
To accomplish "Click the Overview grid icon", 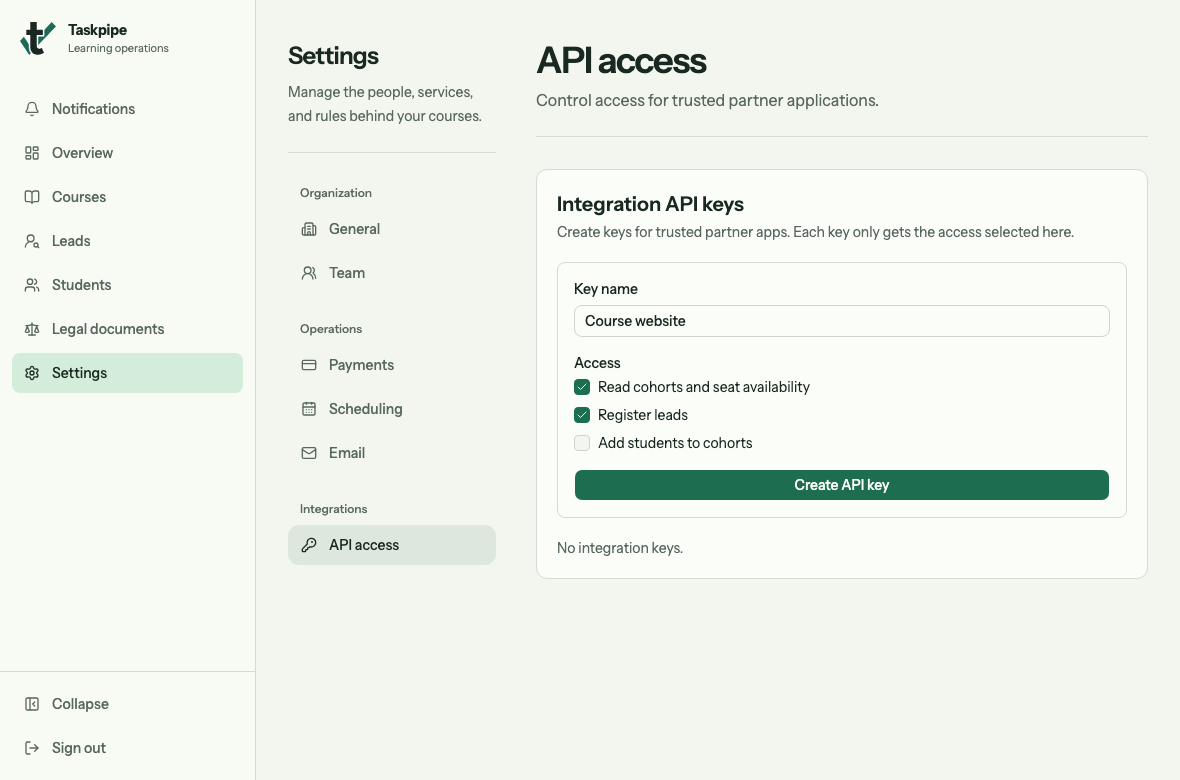I will click(32, 153).
